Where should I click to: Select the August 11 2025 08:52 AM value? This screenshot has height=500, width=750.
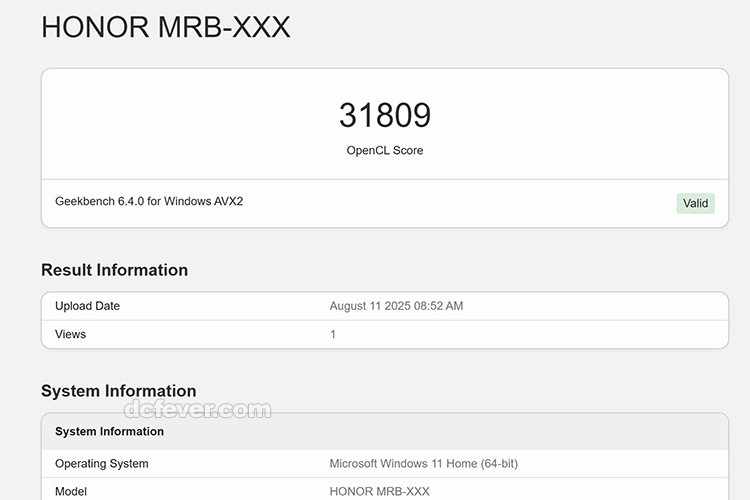click(x=396, y=306)
